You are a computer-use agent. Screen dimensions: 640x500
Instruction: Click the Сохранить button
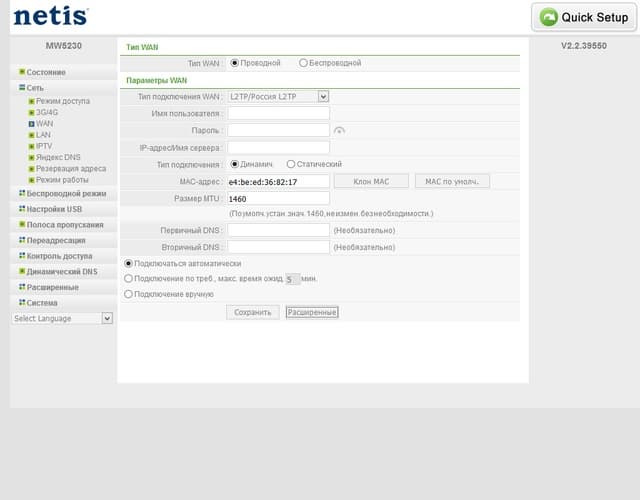pos(253,313)
